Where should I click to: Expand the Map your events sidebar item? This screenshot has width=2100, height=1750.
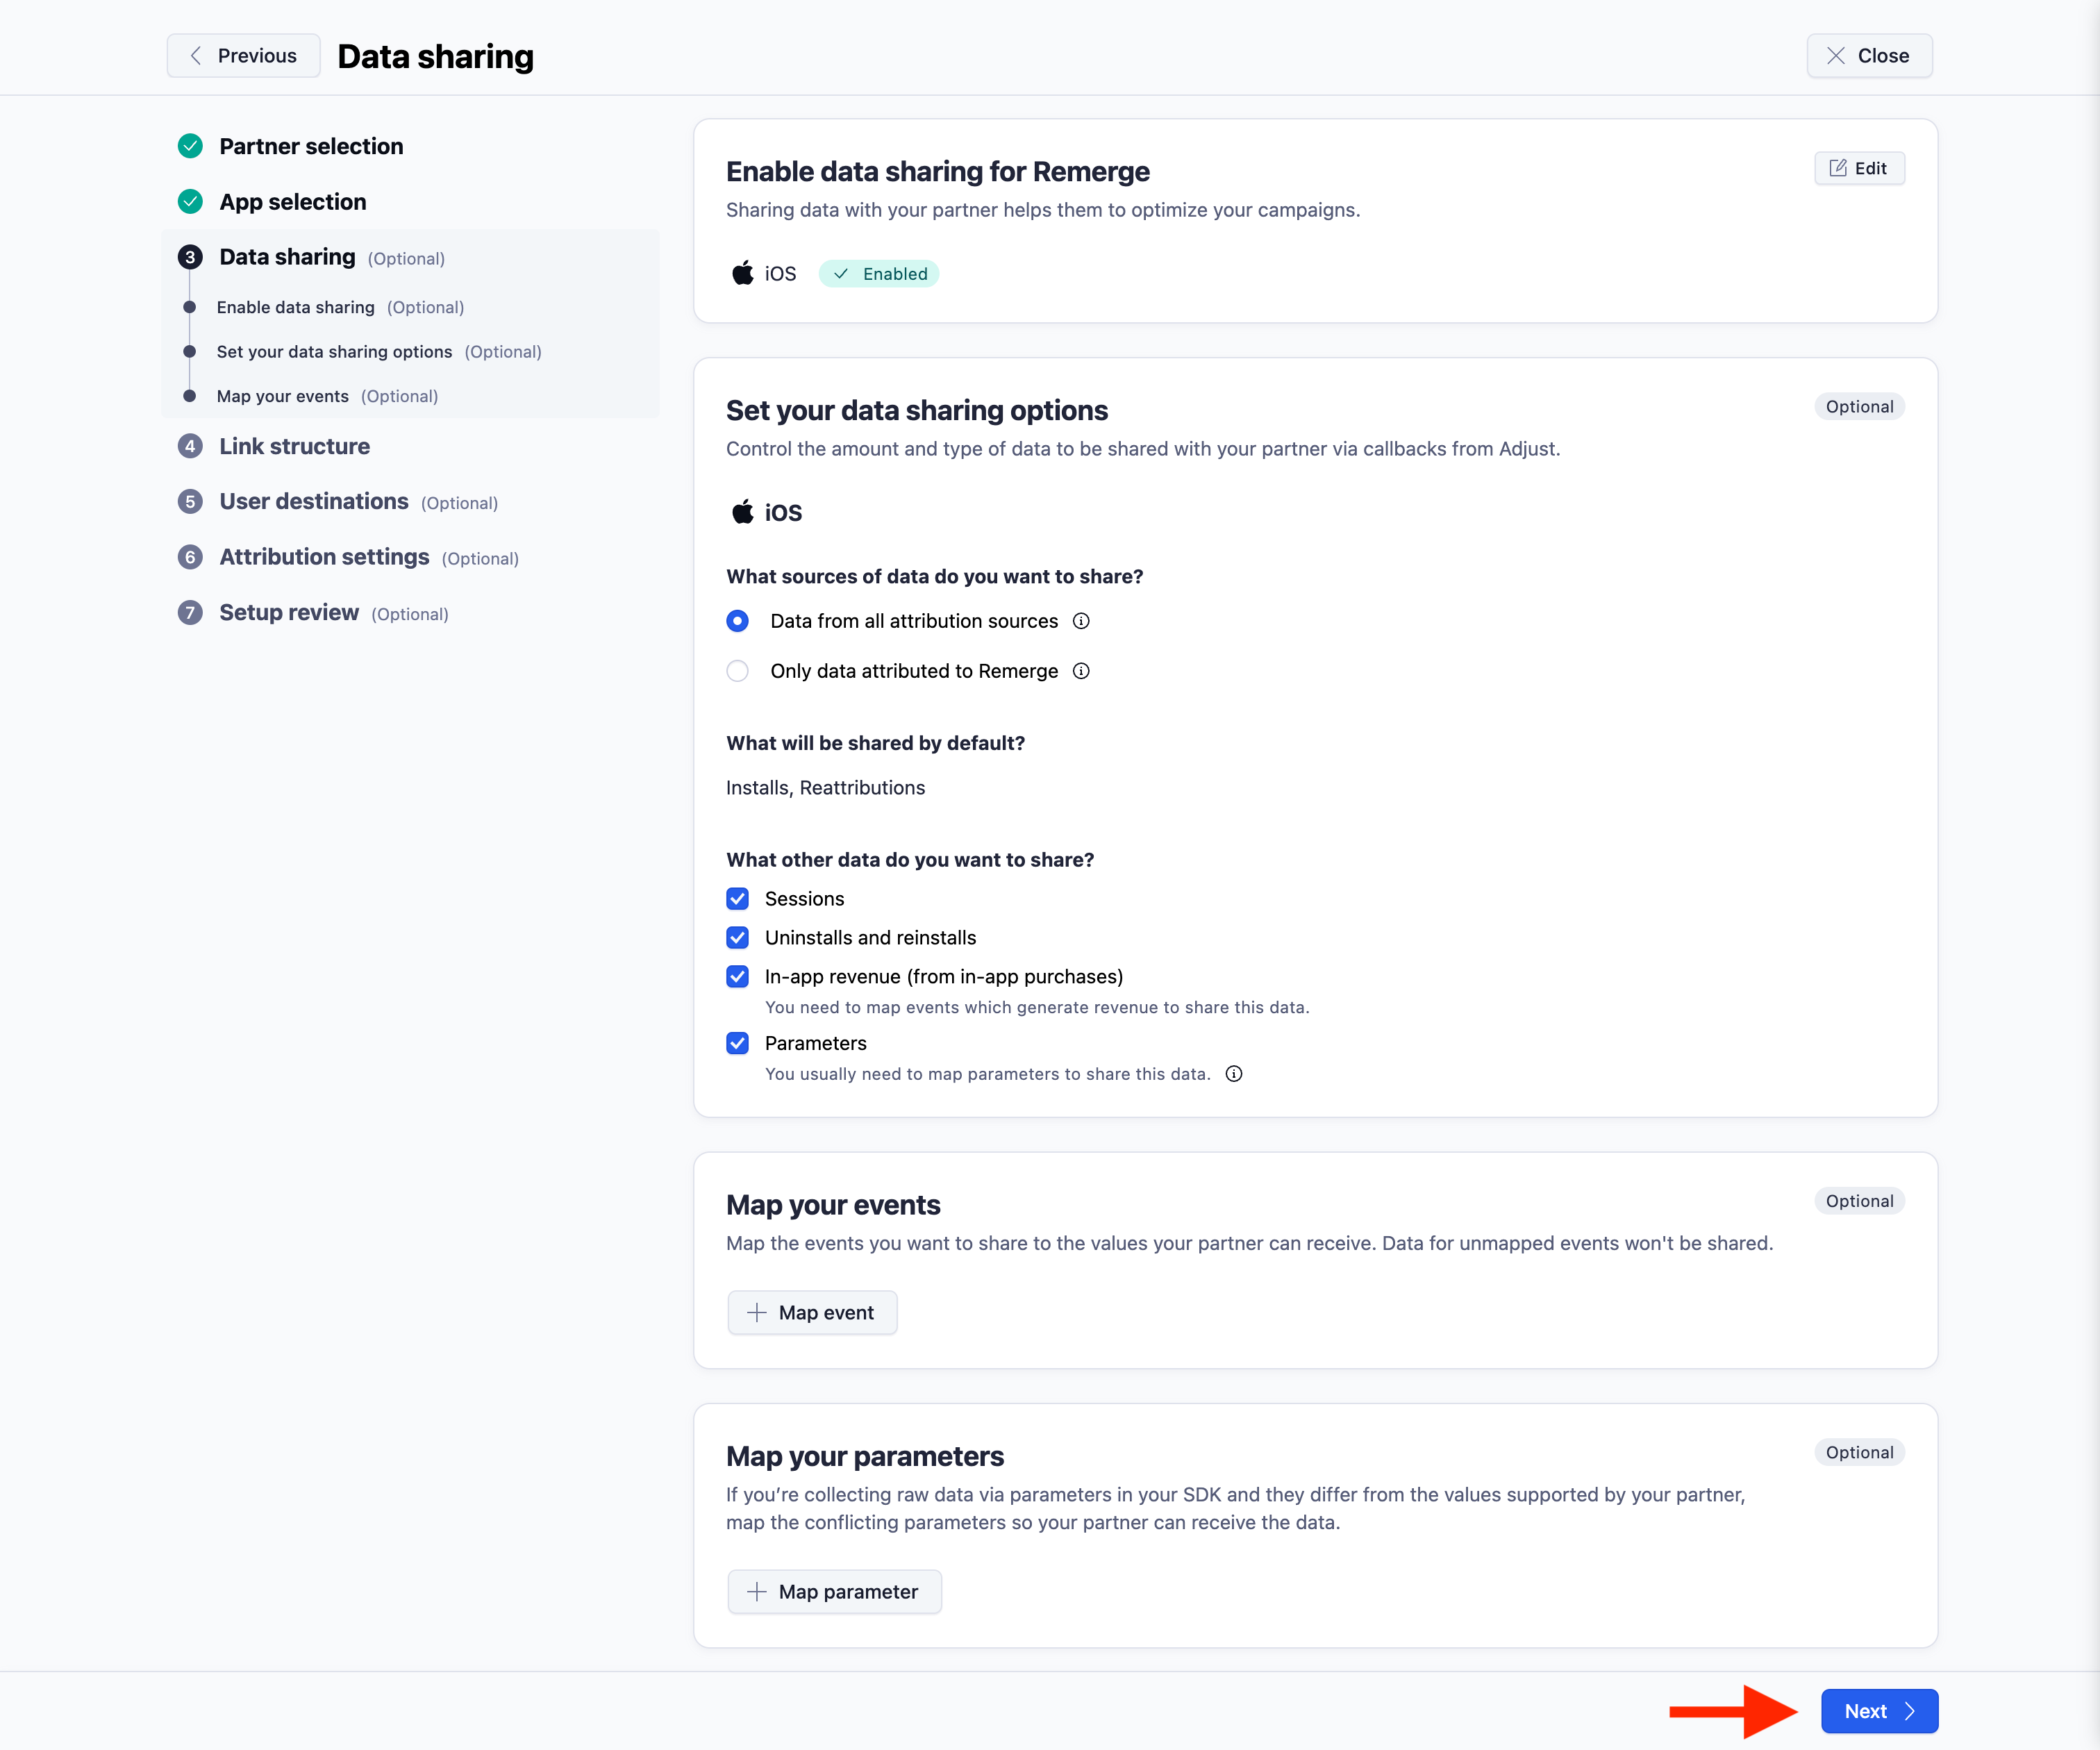coord(282,396)
